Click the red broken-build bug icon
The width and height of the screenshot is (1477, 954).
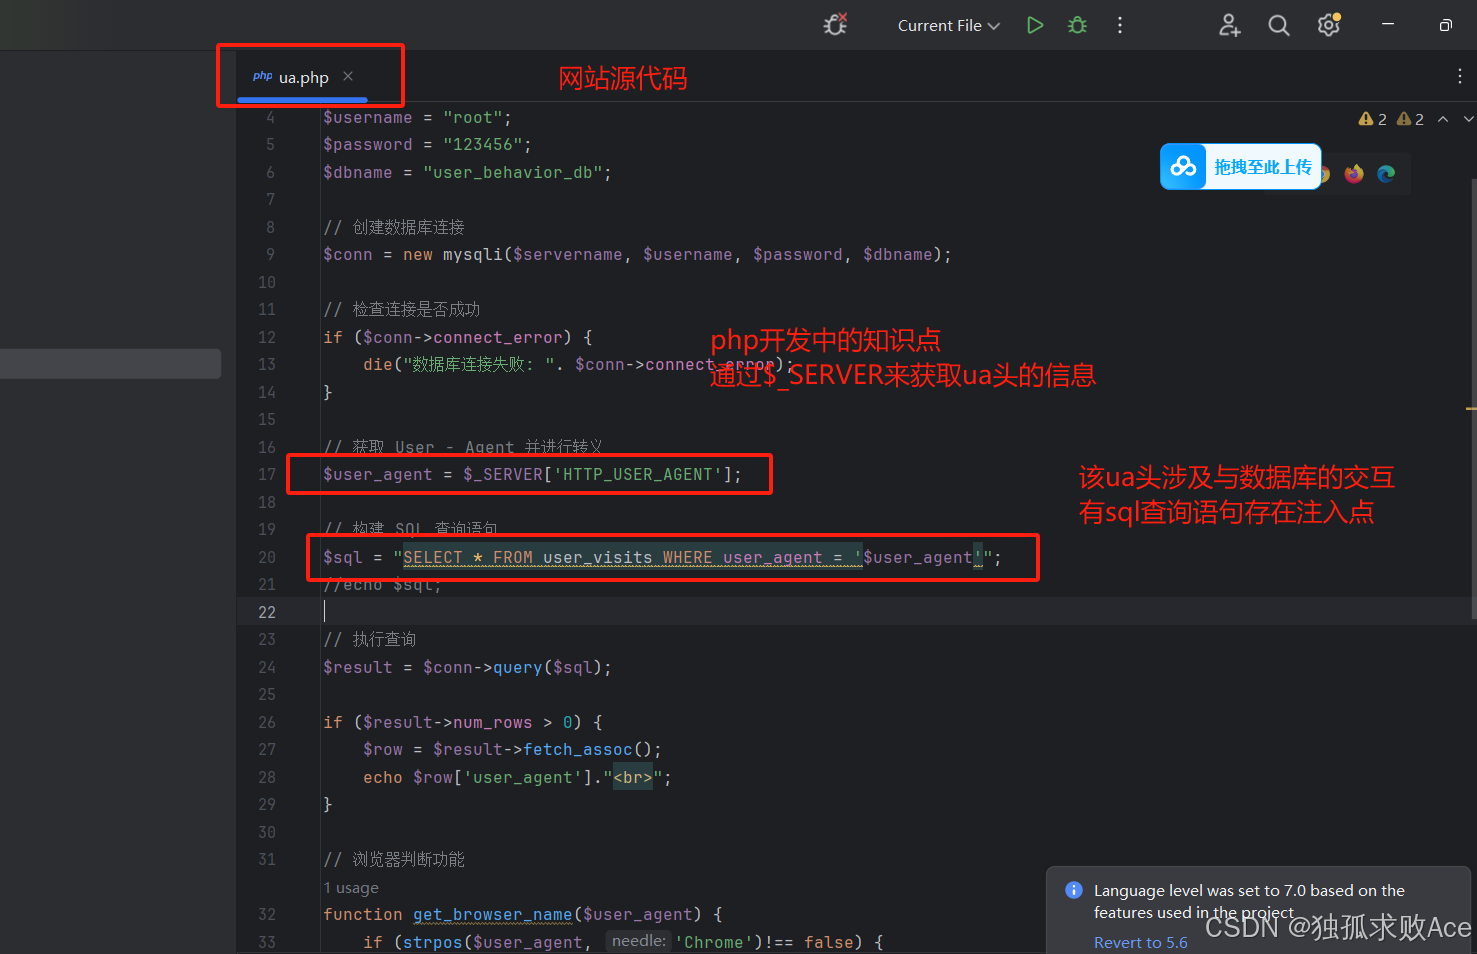click(x=835, y=25)
